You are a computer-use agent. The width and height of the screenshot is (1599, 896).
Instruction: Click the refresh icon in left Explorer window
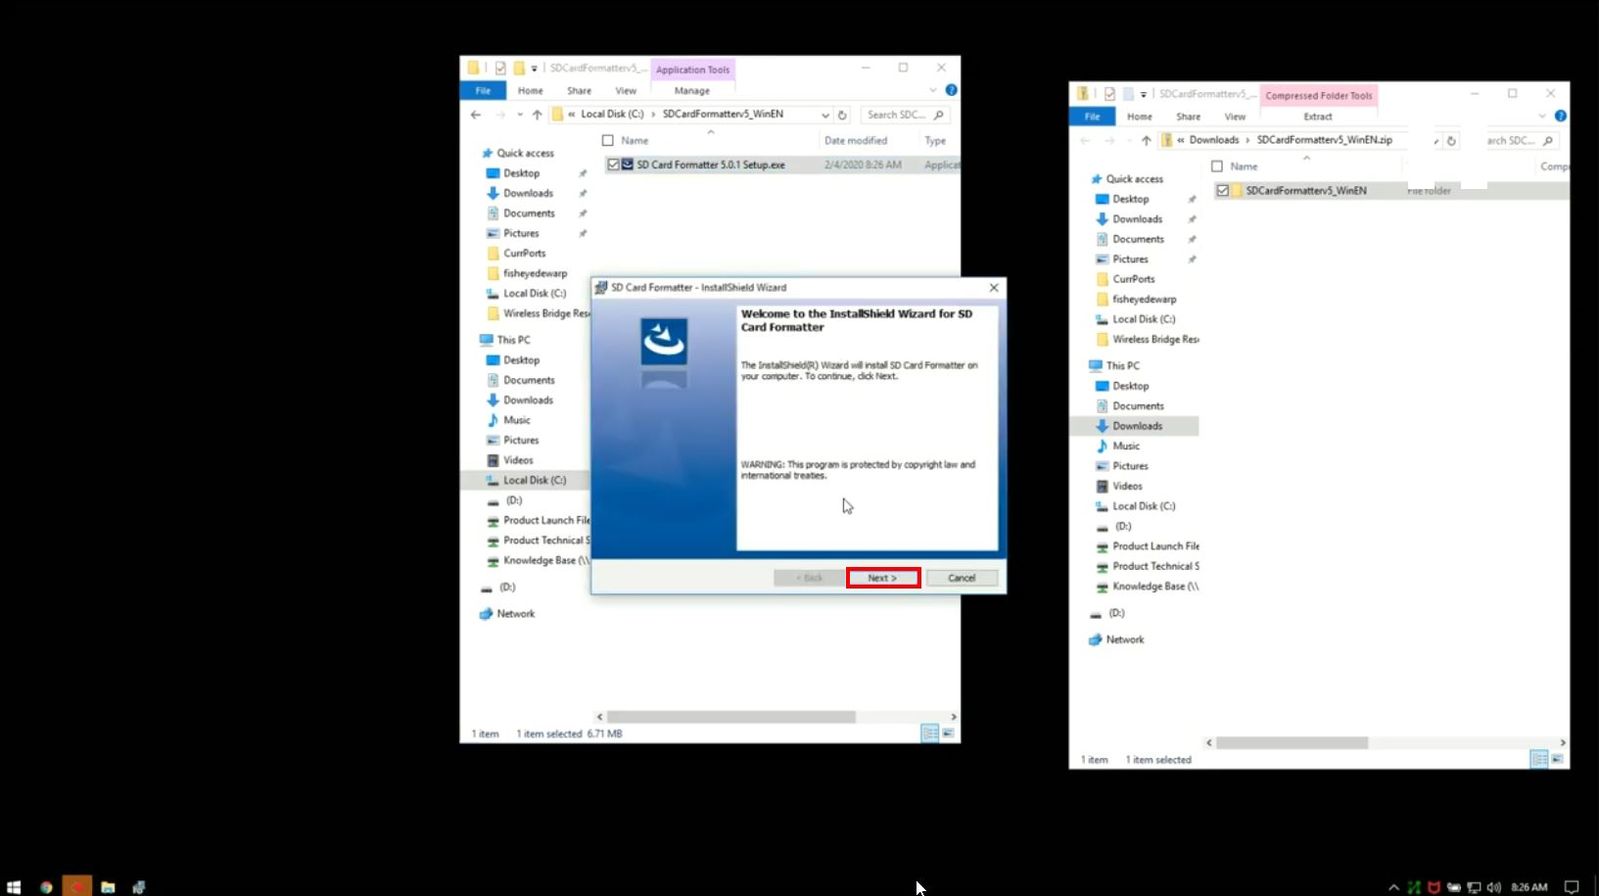[x=842, y=115]
